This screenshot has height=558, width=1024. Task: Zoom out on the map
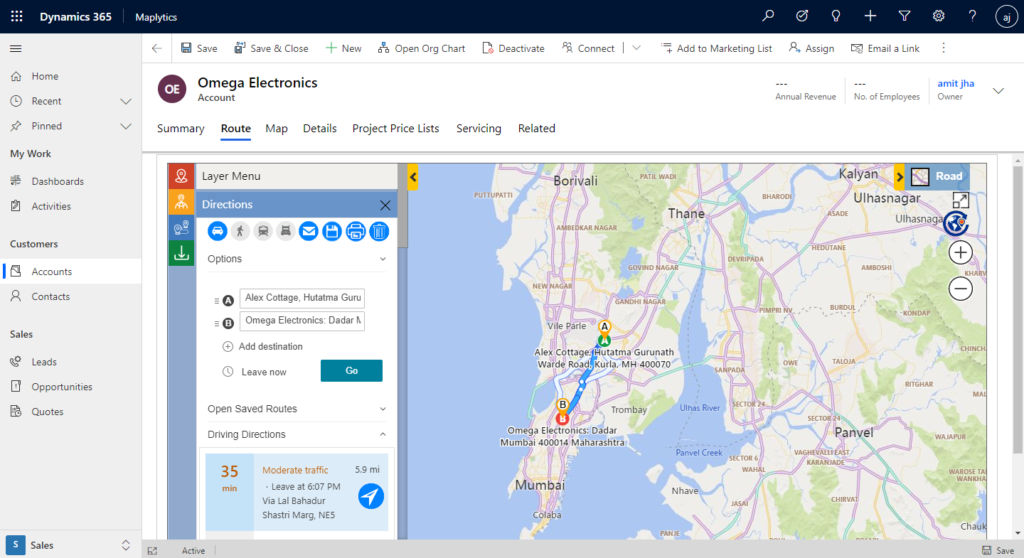[961, 288]
